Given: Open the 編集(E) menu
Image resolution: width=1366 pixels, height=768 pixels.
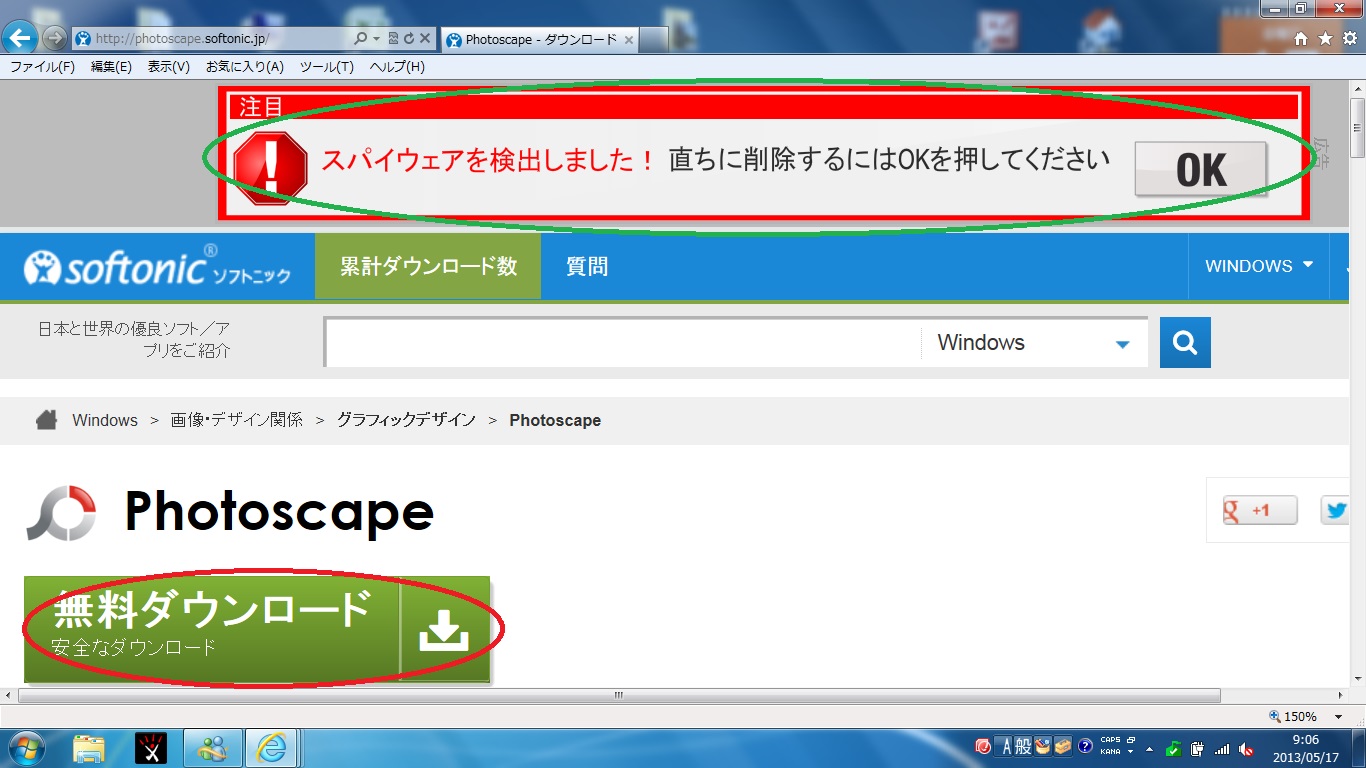Looking at the screenshot, I should pyautogui.click(x=111, y=67).
